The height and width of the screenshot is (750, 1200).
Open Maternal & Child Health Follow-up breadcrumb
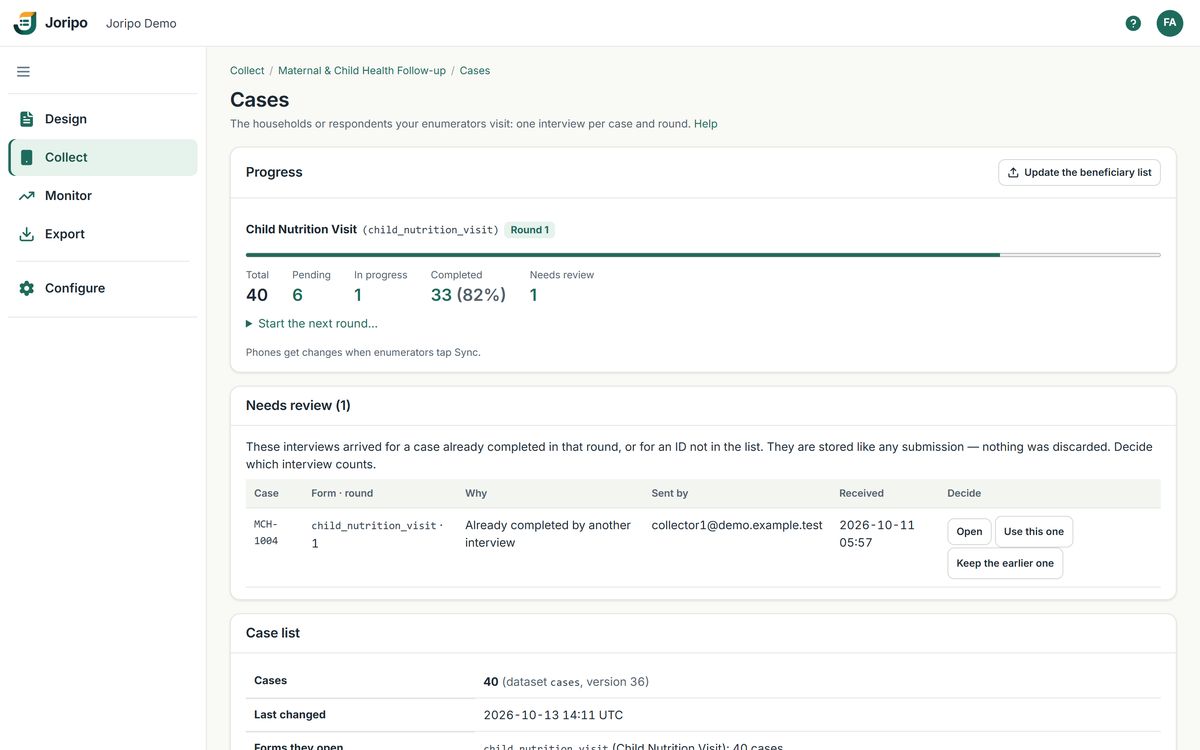362,71
